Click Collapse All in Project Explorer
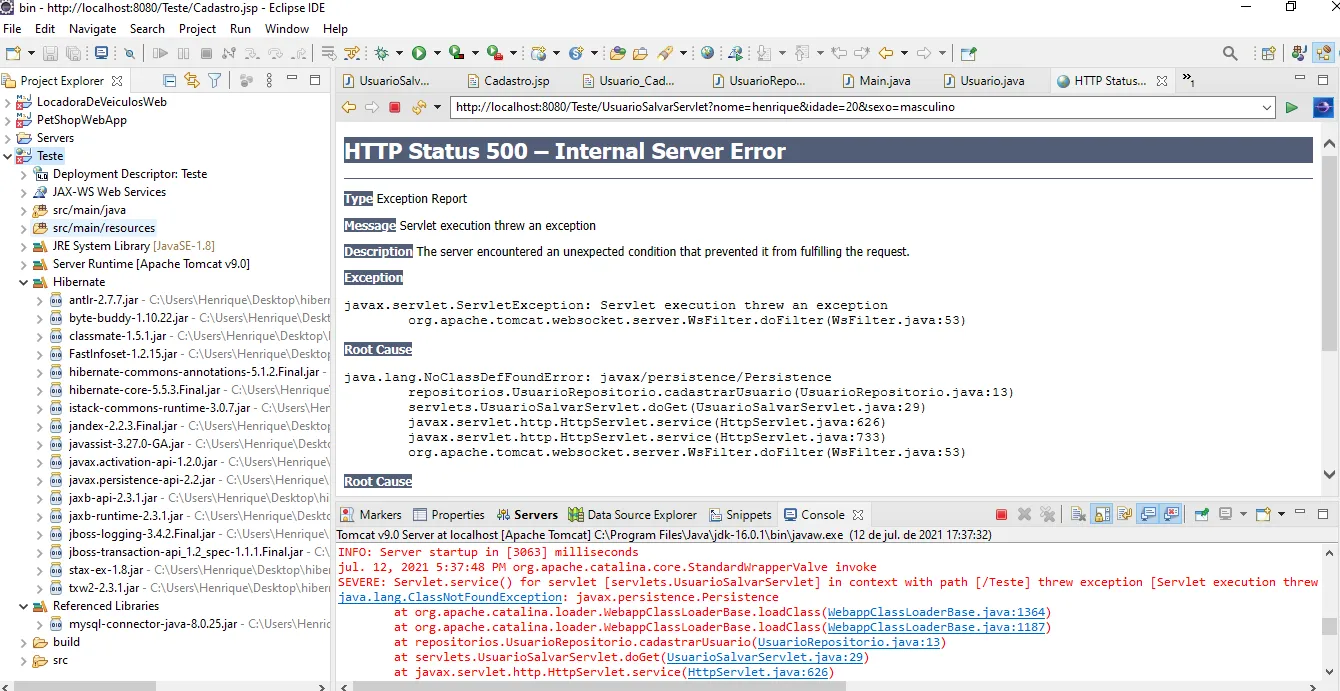This screenshot has height=691, width=1340. point(169,80)
